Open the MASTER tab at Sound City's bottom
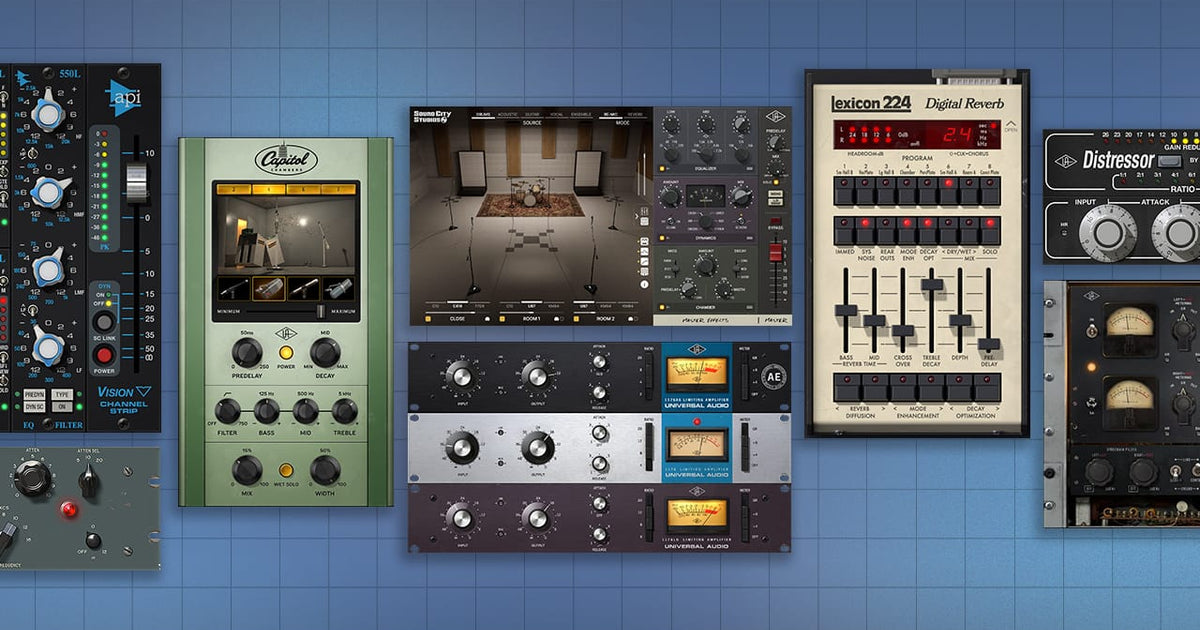1200x630 pixels. [x=777, y=318]
